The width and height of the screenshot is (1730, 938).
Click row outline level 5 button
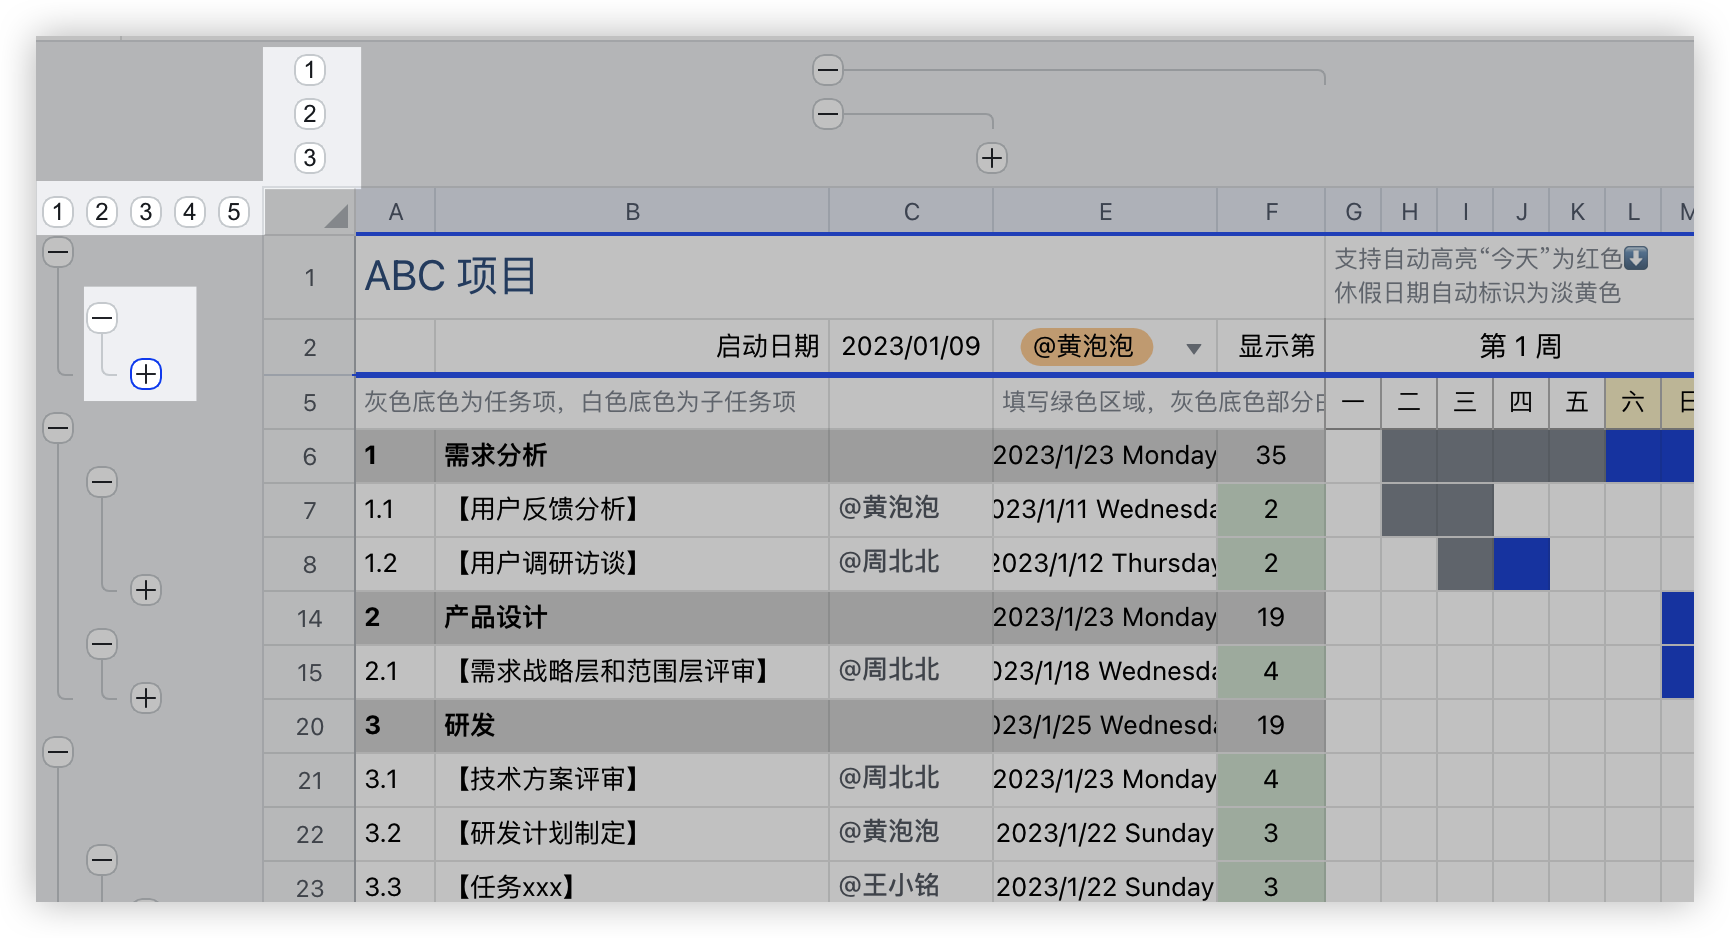point(233,211)
